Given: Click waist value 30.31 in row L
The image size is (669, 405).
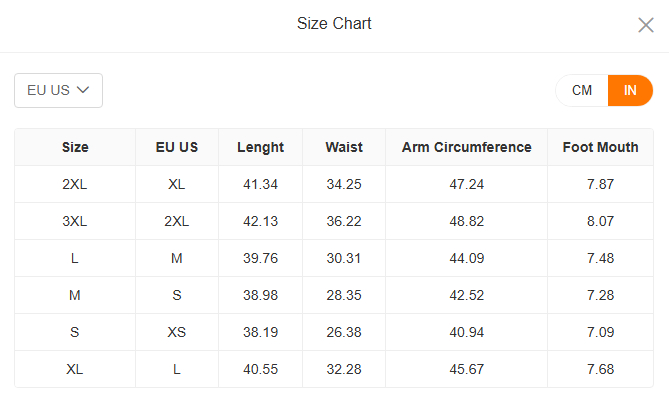Looking at the screenshot, I should pos(344,258).
